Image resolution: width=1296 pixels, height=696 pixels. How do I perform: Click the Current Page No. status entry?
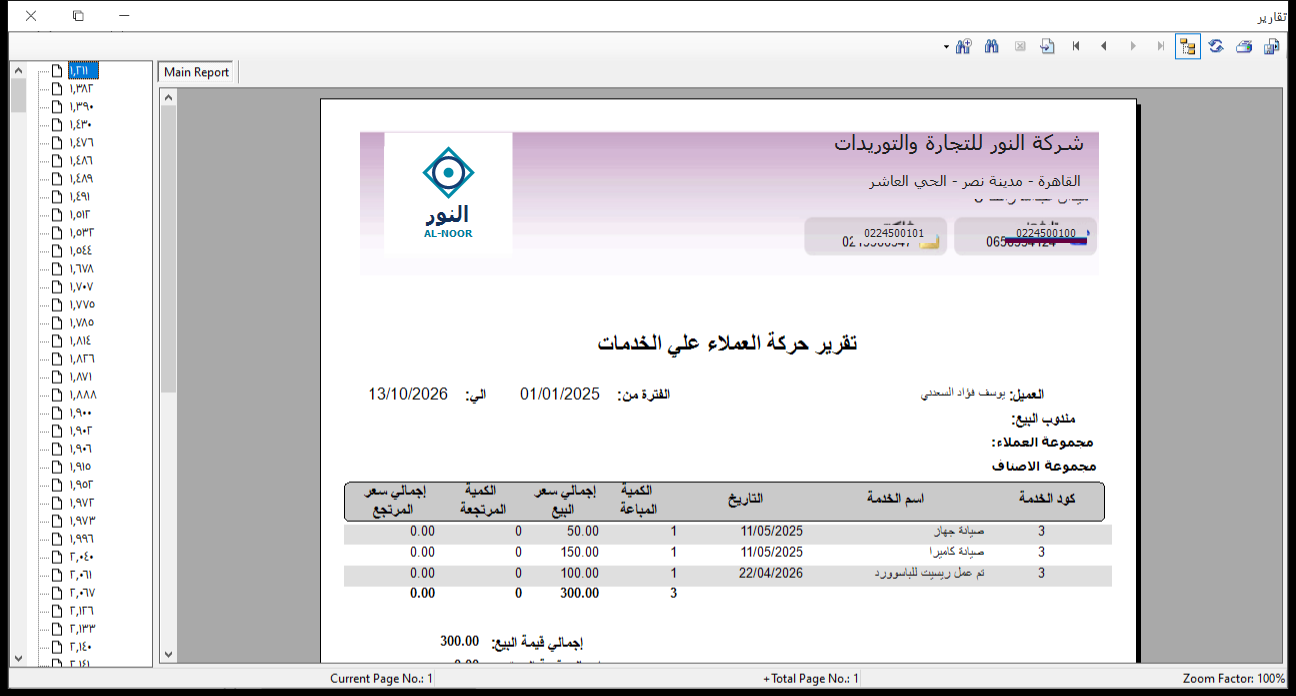coord(382,678)
